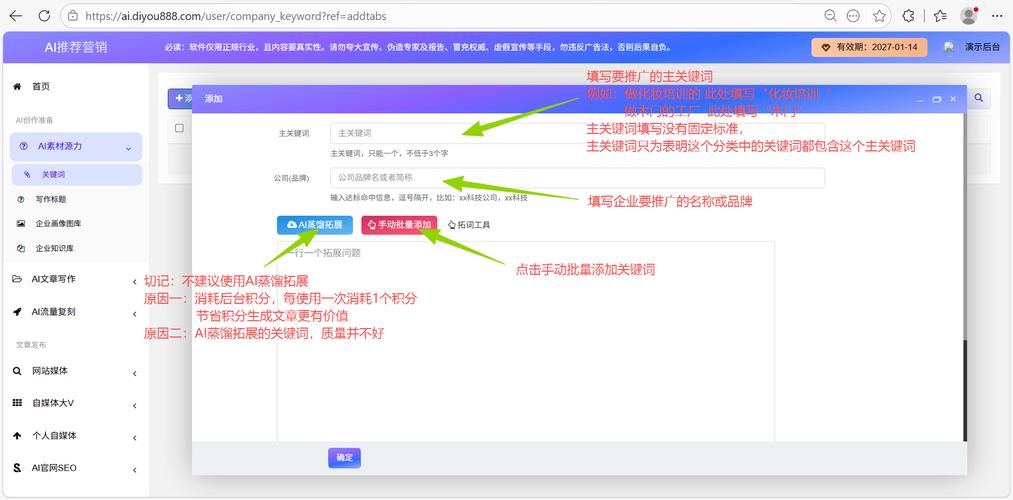The image size is (1013, 500).
Task: Click the search magnifier button at top right
Action: point(979,98)
